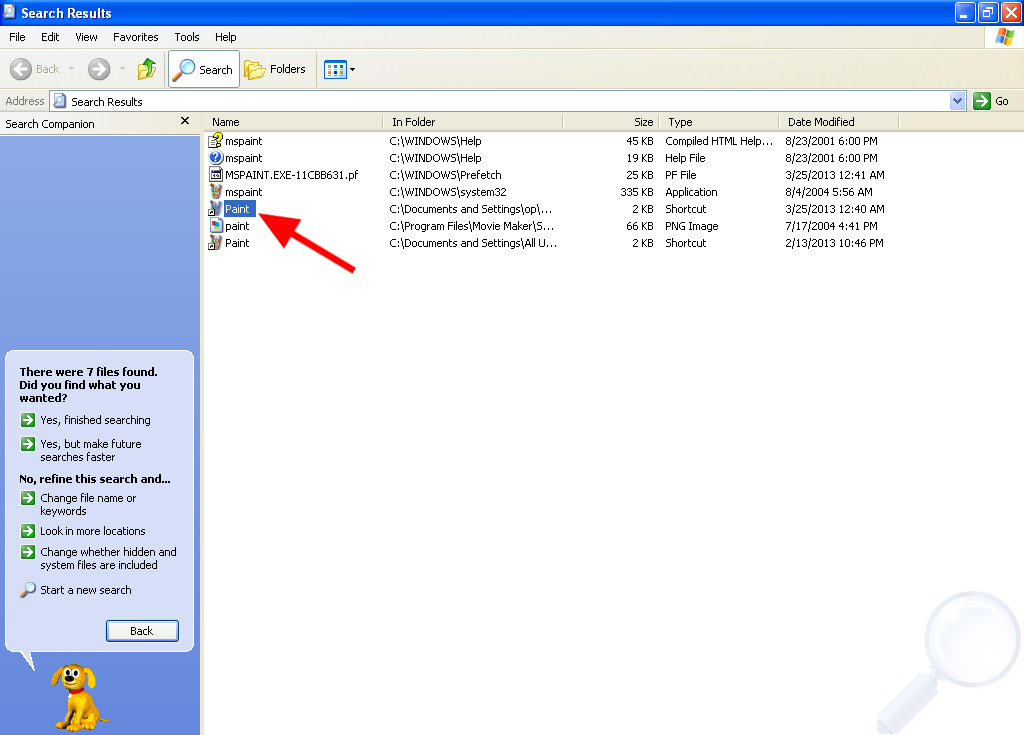Toggle the Search pane button
1024x735 pixels.
point(204,69)
